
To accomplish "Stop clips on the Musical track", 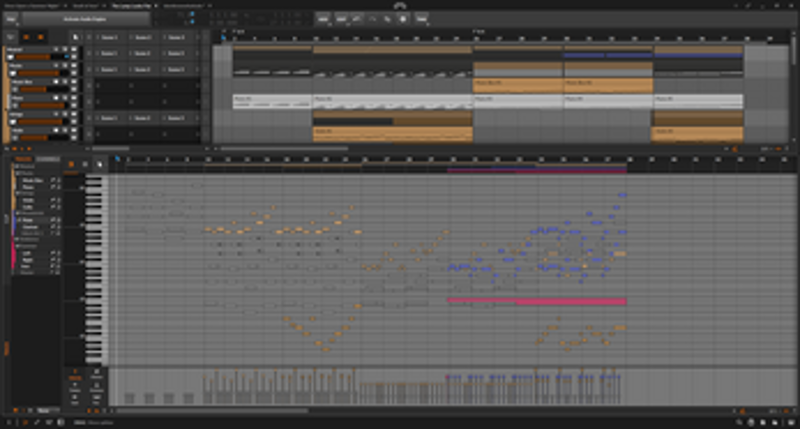I will (x=89, y=53).
